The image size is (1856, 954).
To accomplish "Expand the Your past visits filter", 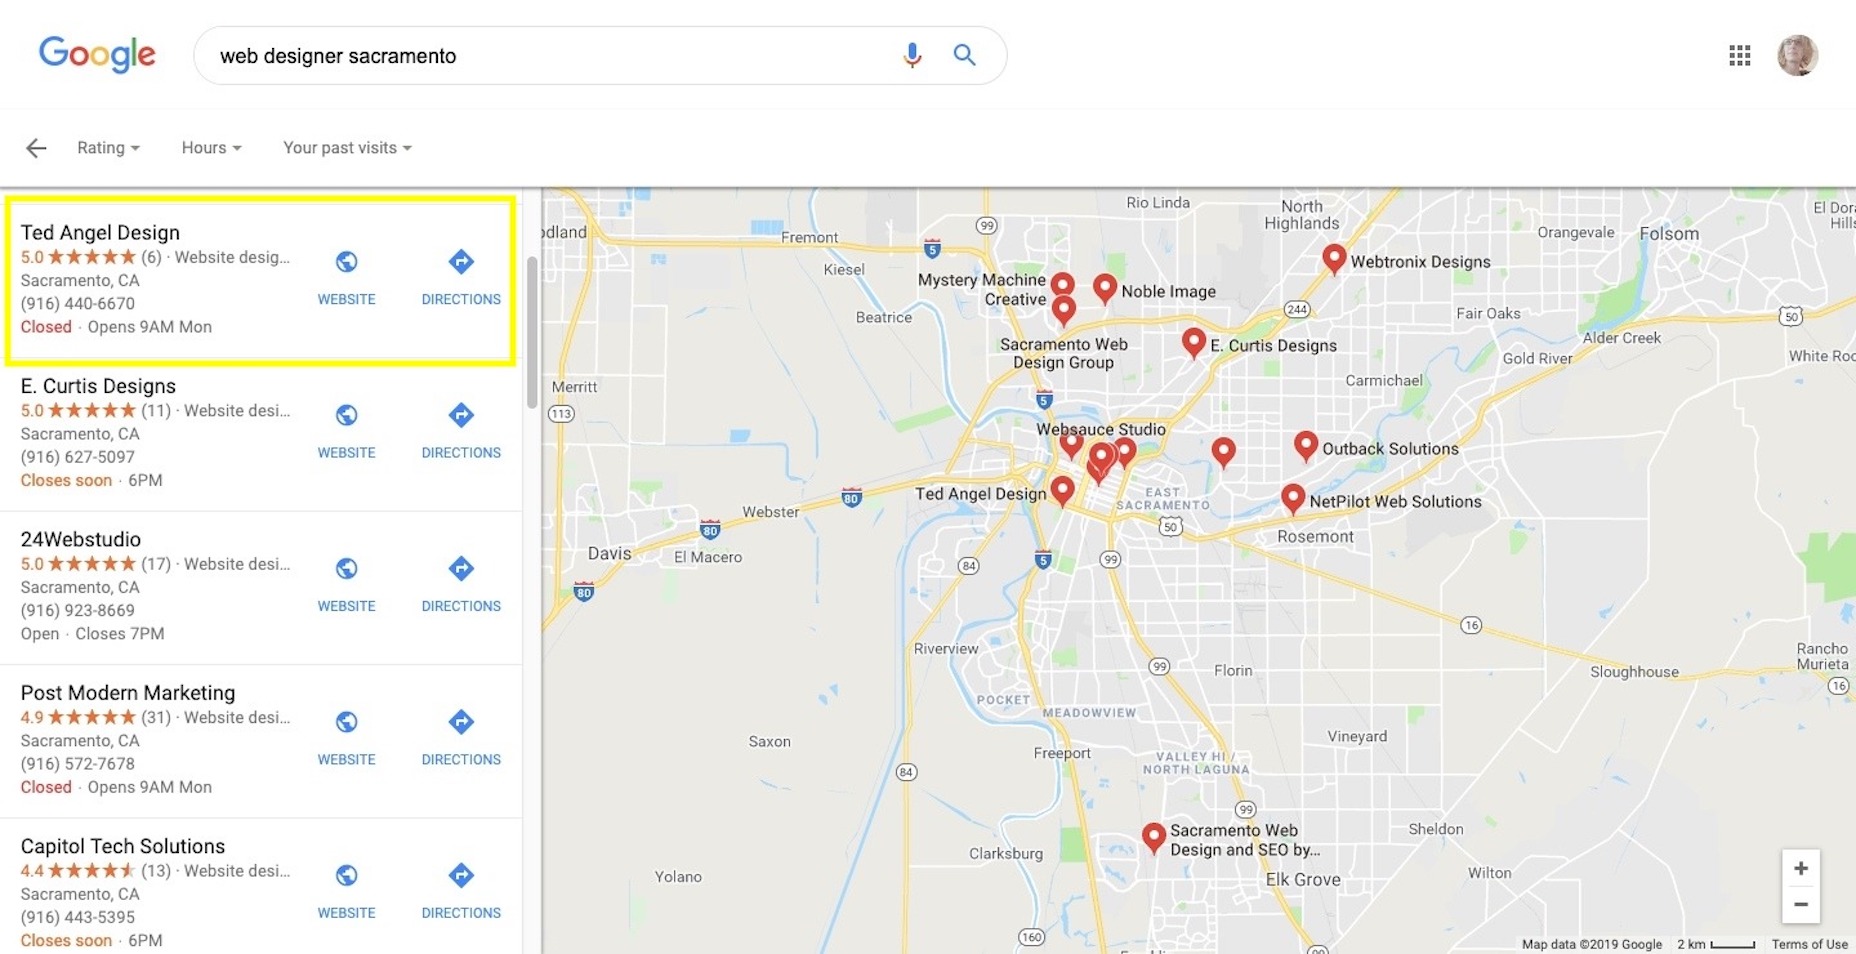I will 347,148.
